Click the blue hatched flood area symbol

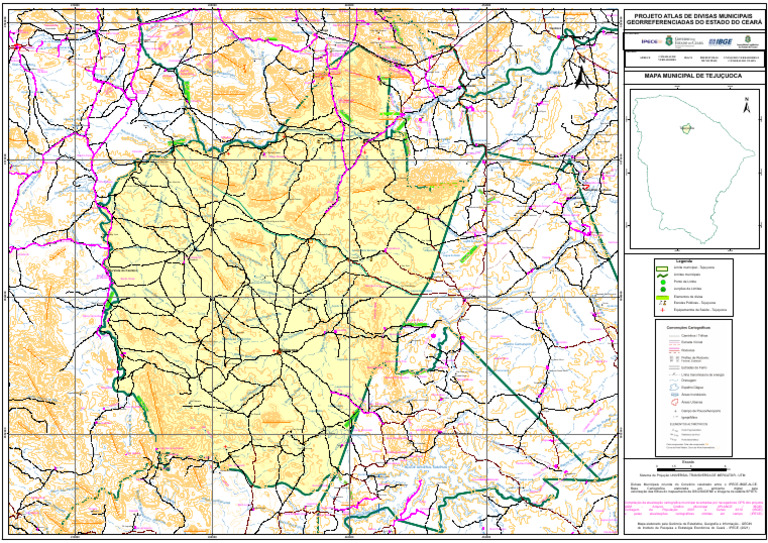point(675,395)
